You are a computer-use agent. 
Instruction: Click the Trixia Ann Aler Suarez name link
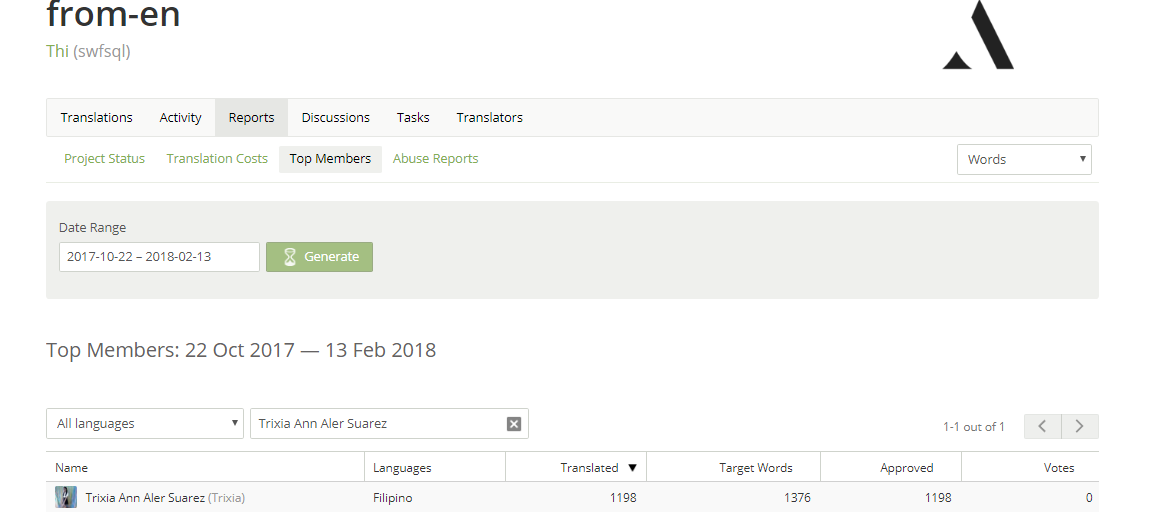pos(145,498)
